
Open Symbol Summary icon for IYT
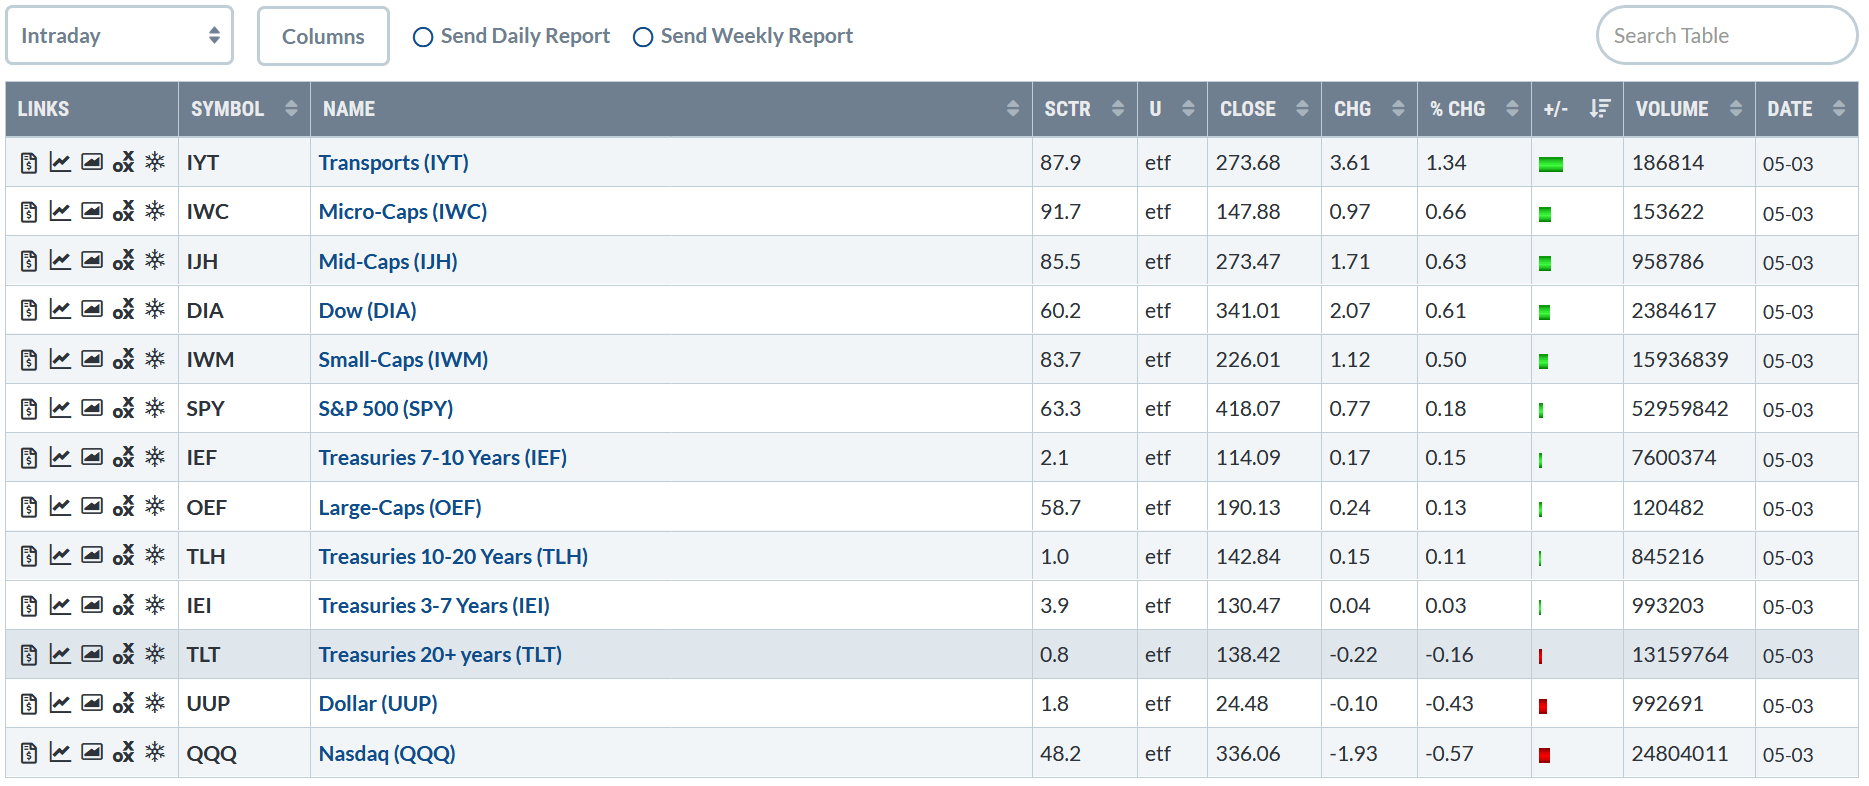pos(29,162)
